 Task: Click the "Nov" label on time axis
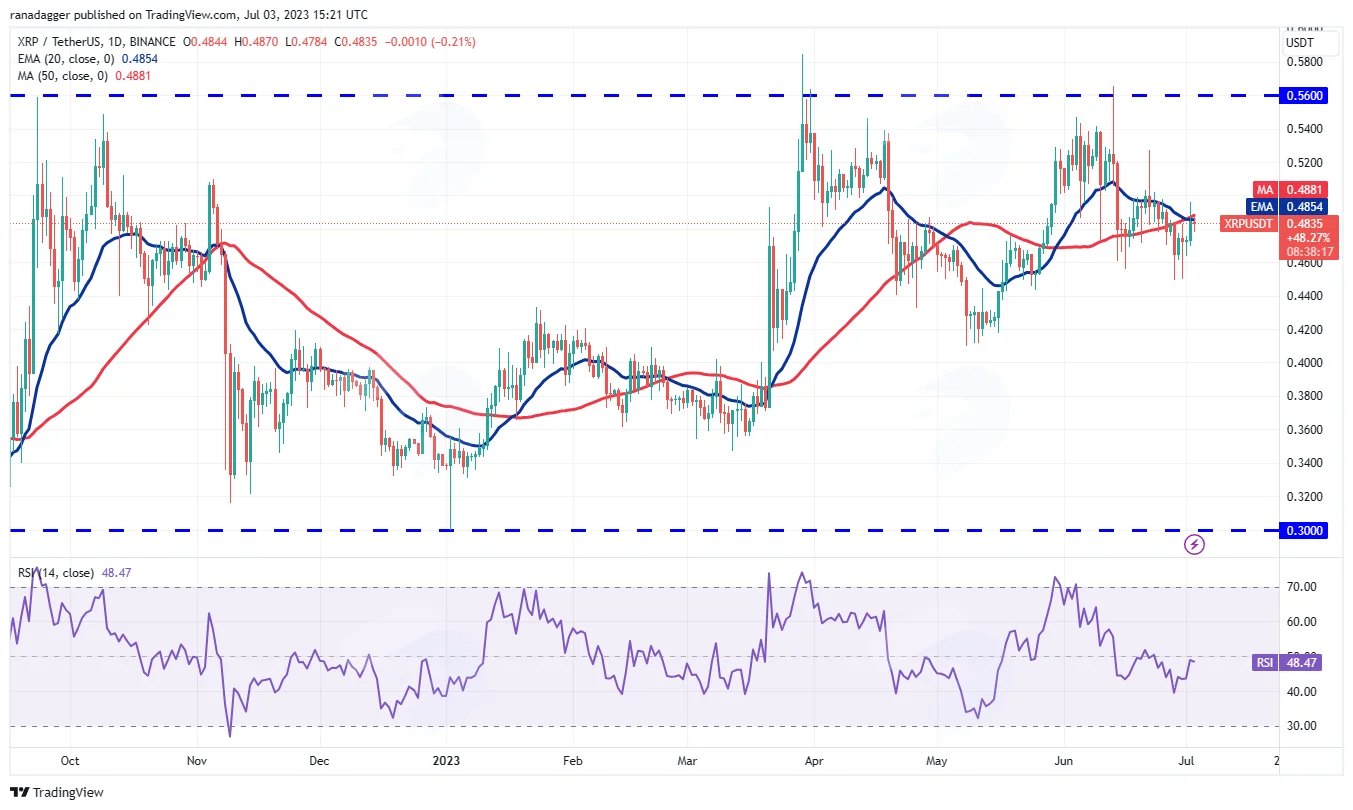point(198,760)
